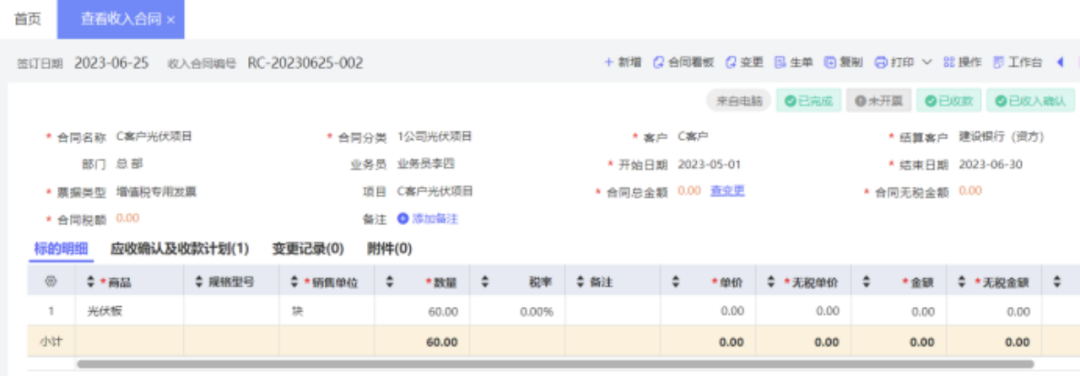Click the 签订日期 value 2023-06-25
Viewport: 1080px width, 376px height.
pyautogui.click(x=112, y=63)
